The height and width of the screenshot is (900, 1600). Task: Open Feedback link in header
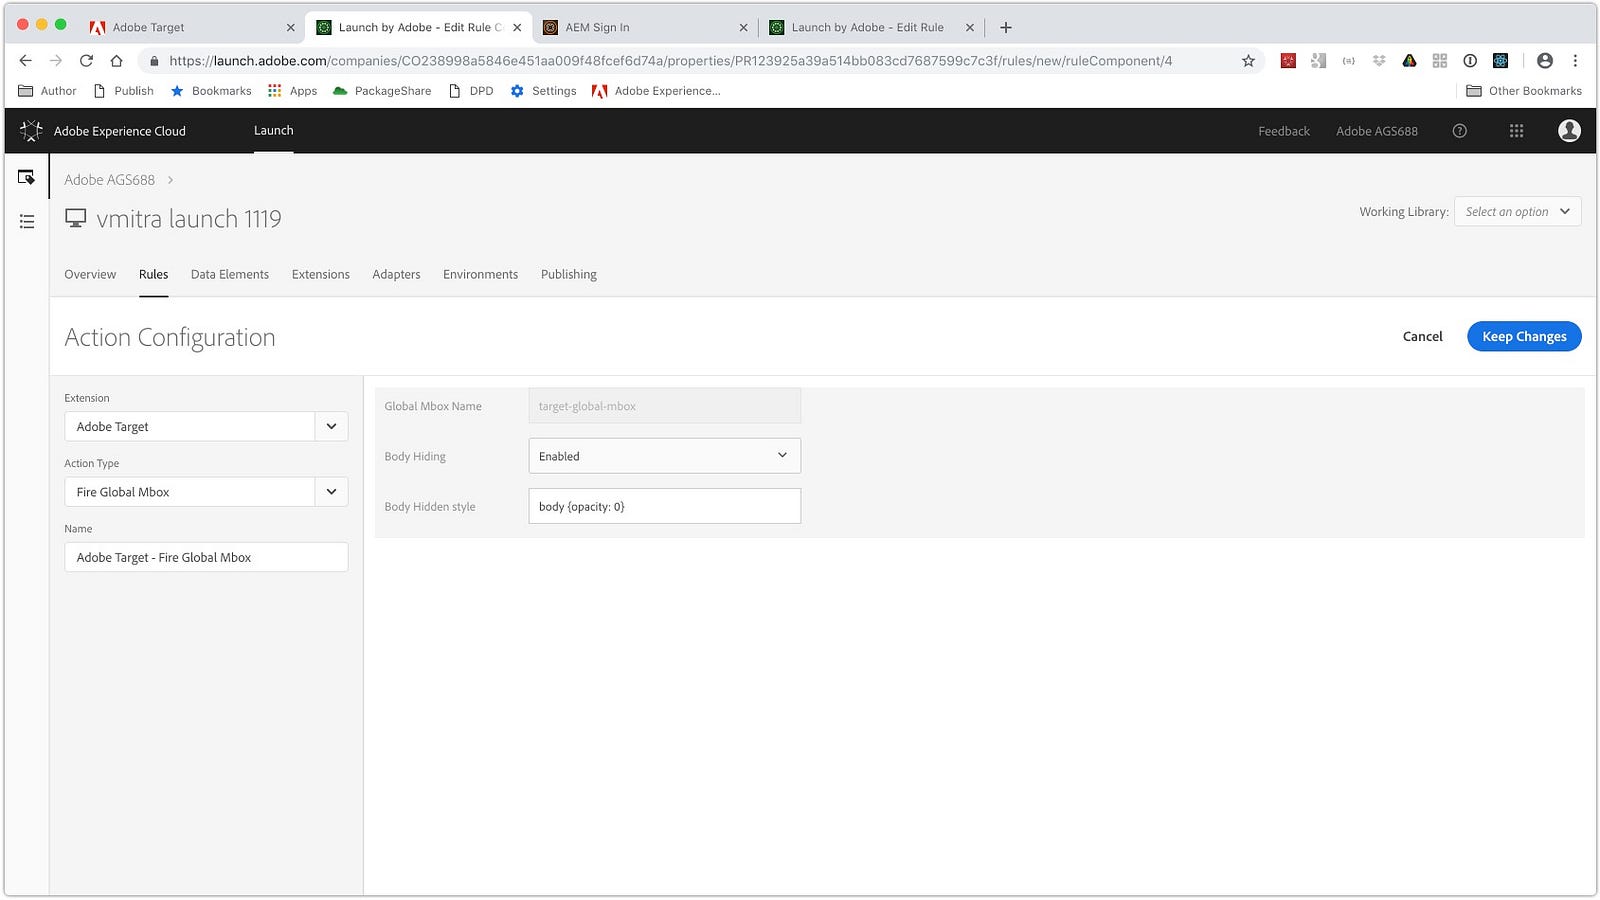1284,131
